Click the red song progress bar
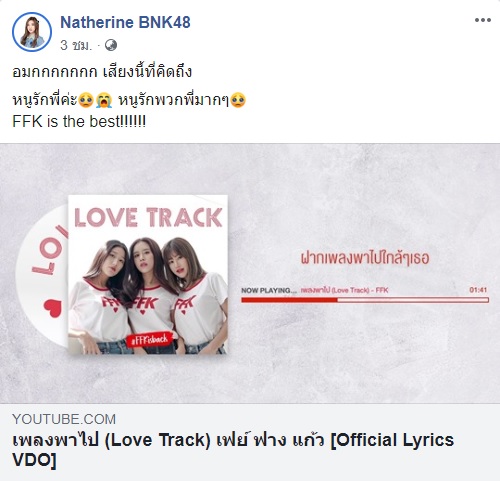The image size is (500, 481). [x=365, y=300]
